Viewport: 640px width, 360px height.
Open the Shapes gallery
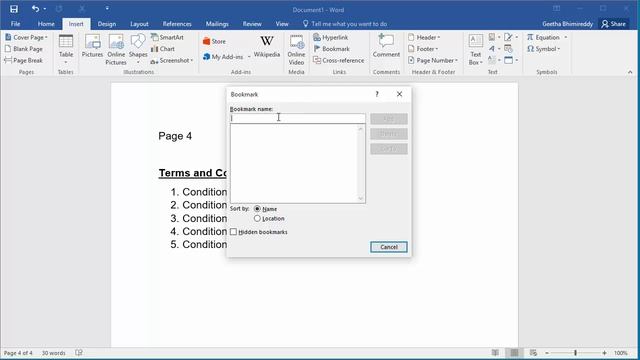(x=138, y=49)
